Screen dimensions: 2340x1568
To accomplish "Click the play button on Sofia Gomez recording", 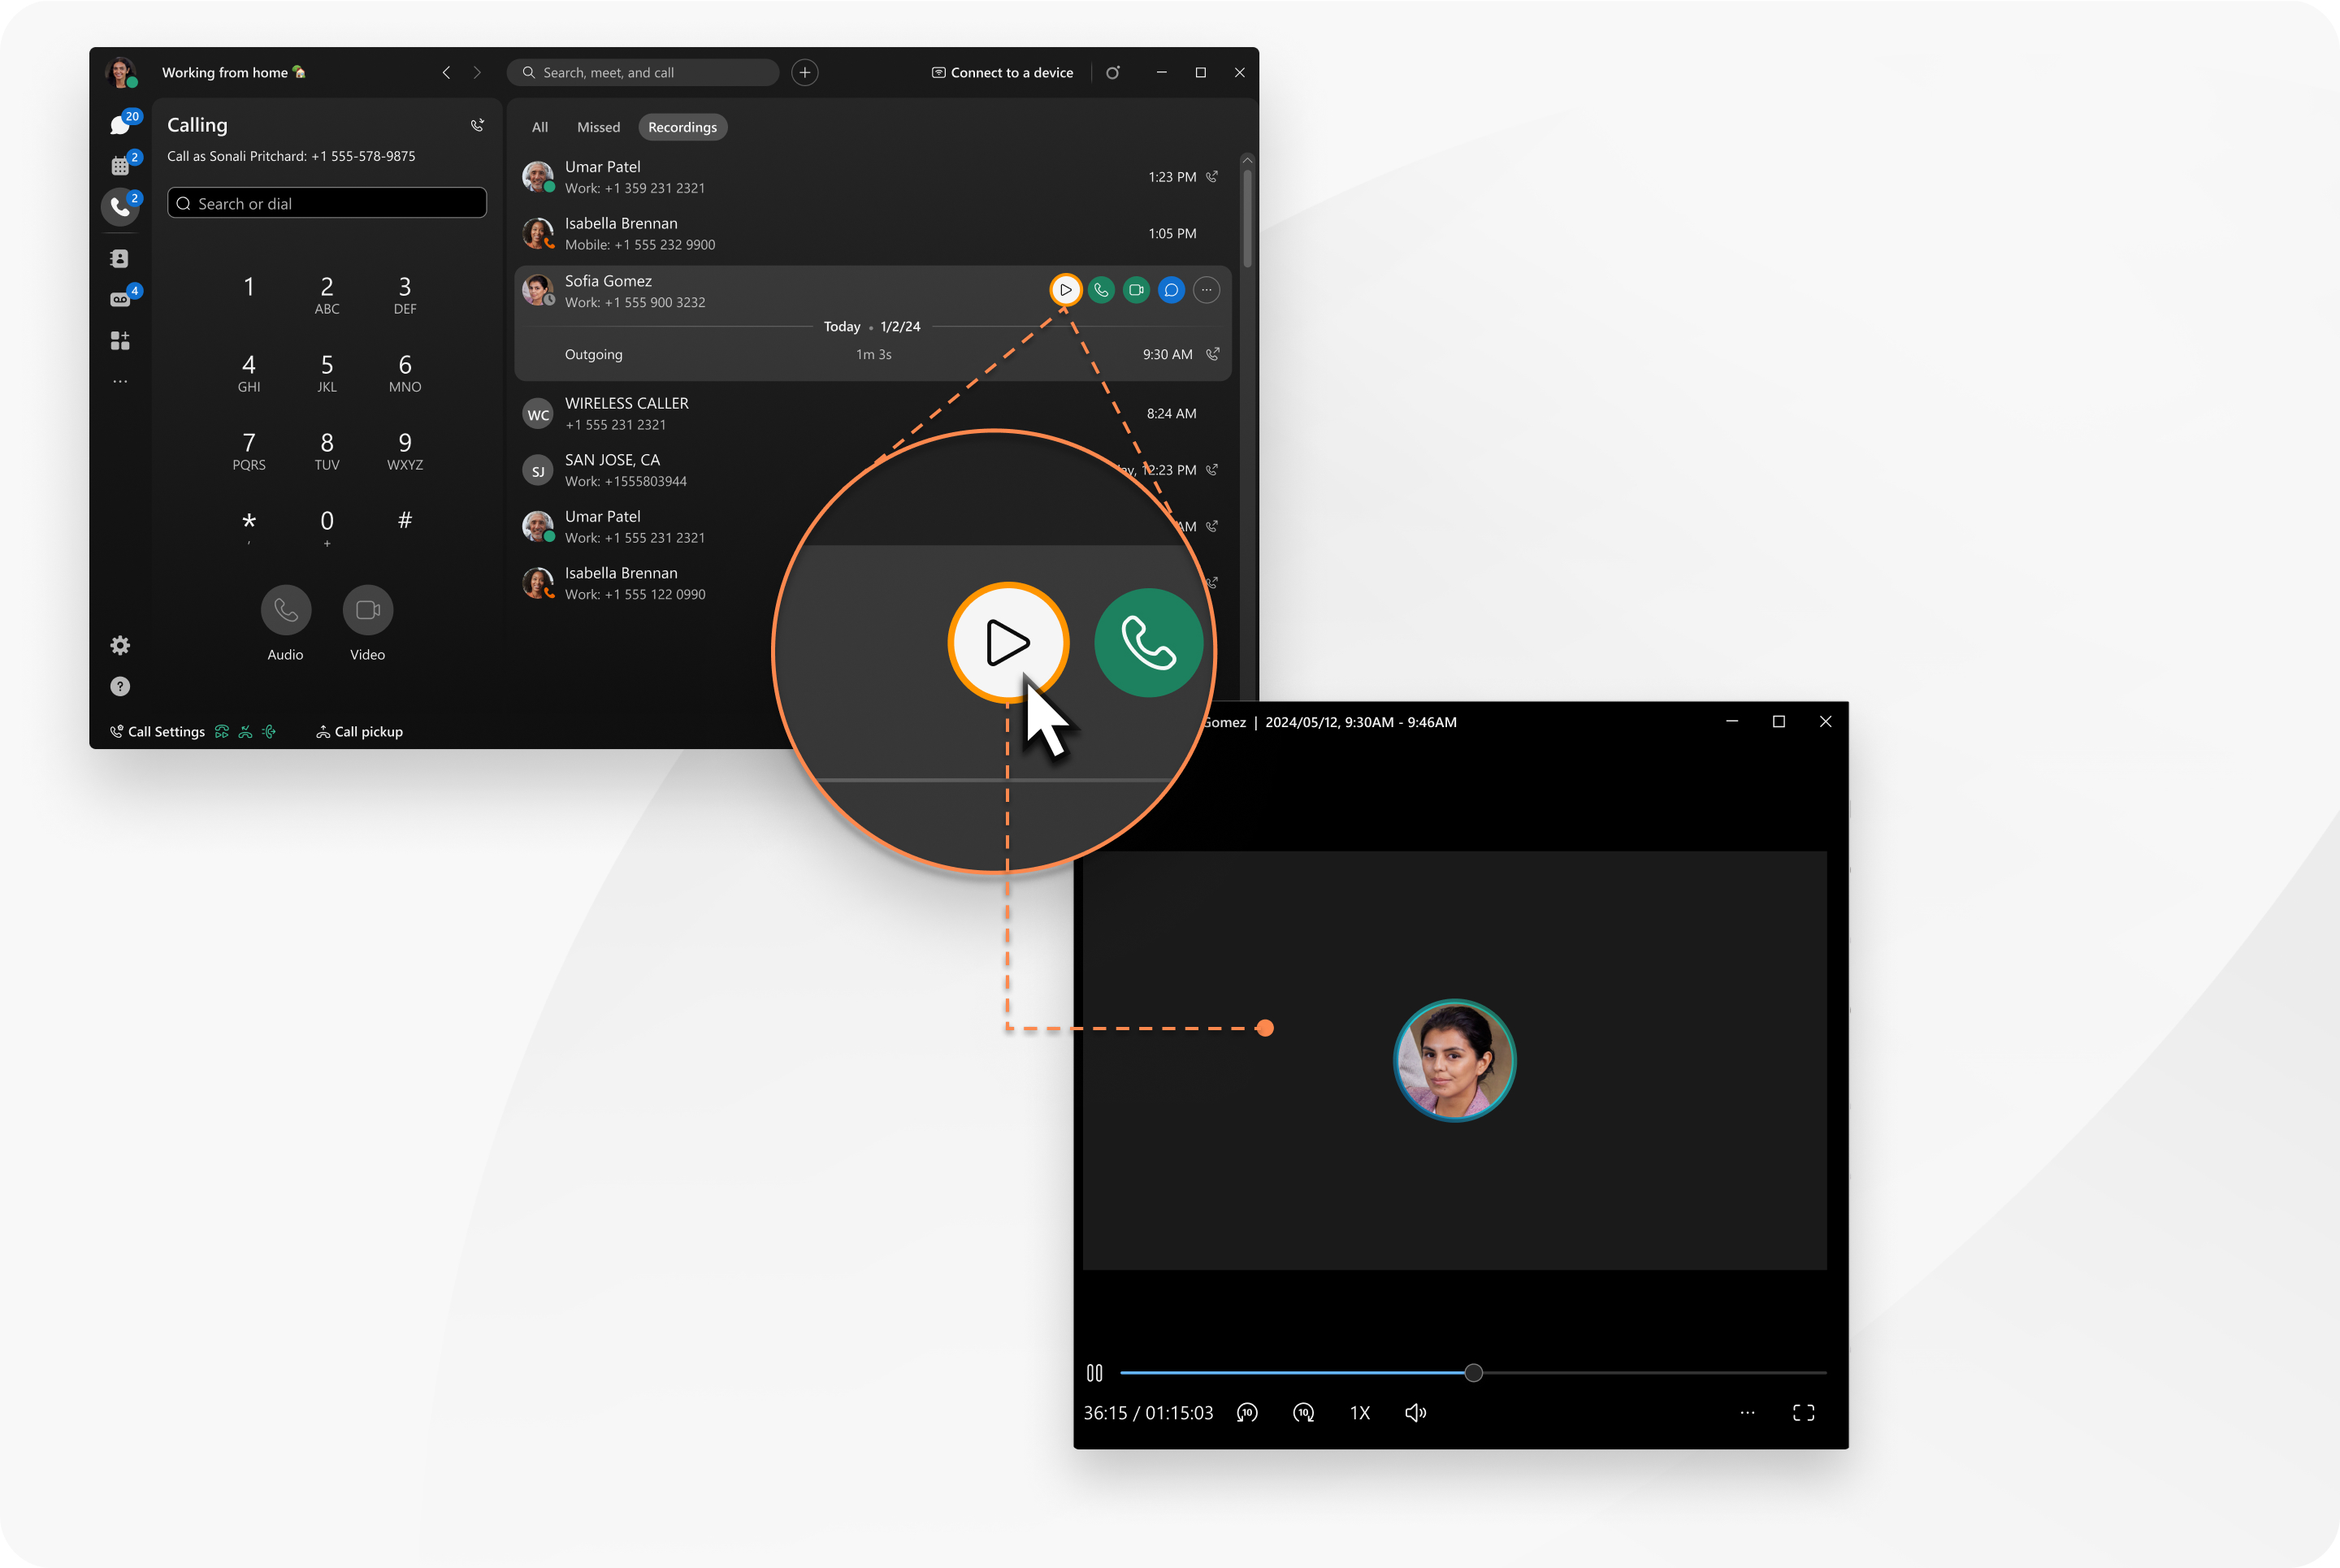I will pos(1064,288).
